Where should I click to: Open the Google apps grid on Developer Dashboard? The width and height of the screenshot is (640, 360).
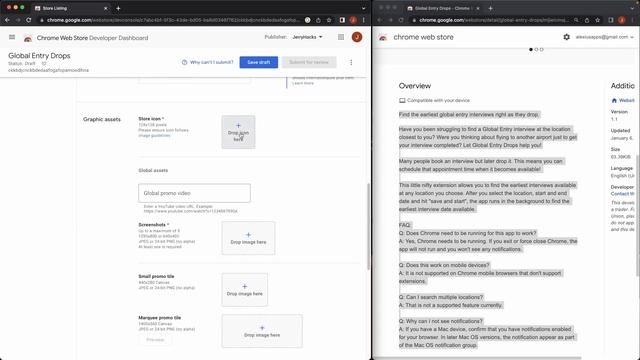click(x=341, y=37)
